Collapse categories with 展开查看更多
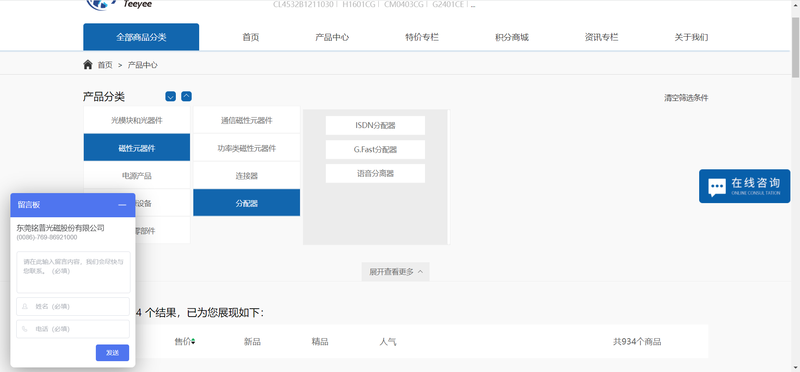The width and height of the screenshot is (800, 372). point(395,271)
